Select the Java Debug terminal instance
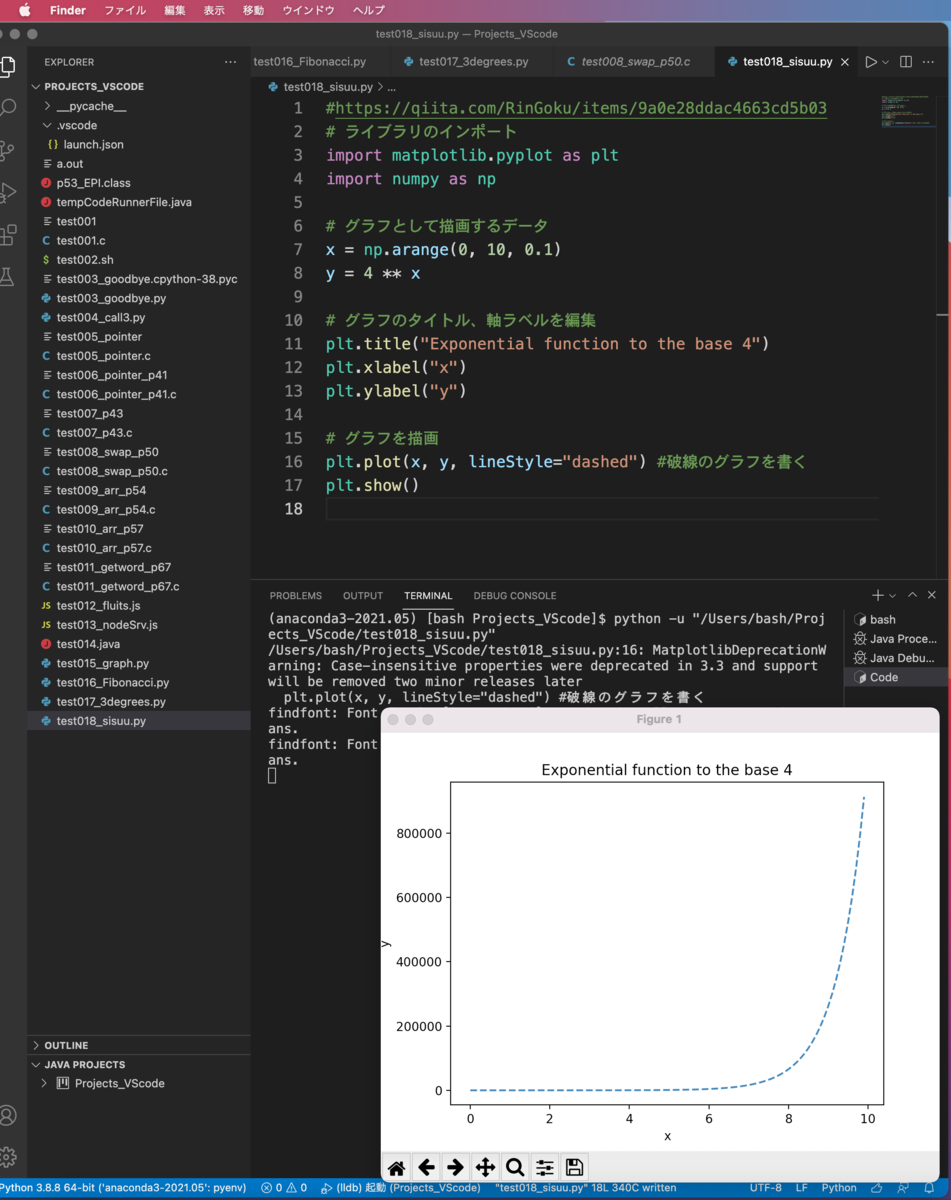The width and height of the screenshot is (951, 1200). pos(896,658)
